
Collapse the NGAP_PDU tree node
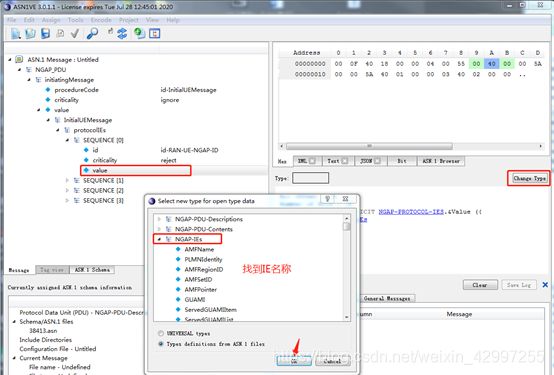coord(20,70)
